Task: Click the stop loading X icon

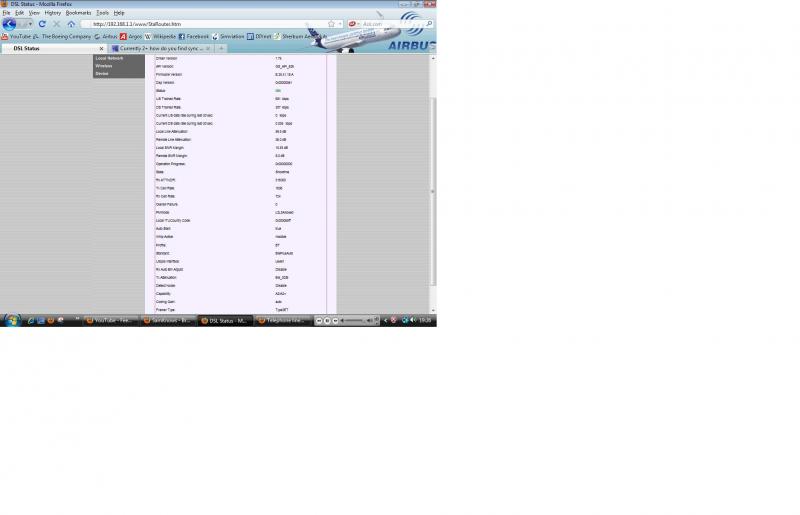Action: (x=56, y=23)
